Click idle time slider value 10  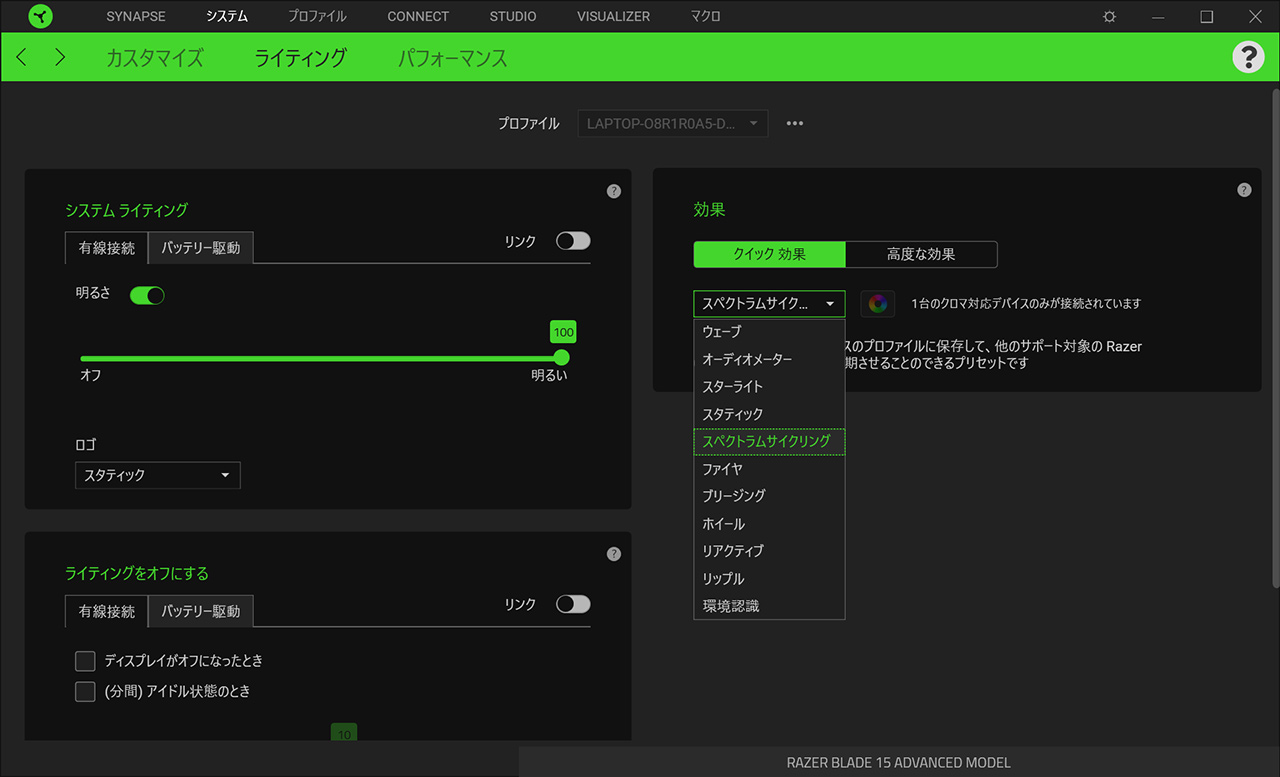click(344, 733)
